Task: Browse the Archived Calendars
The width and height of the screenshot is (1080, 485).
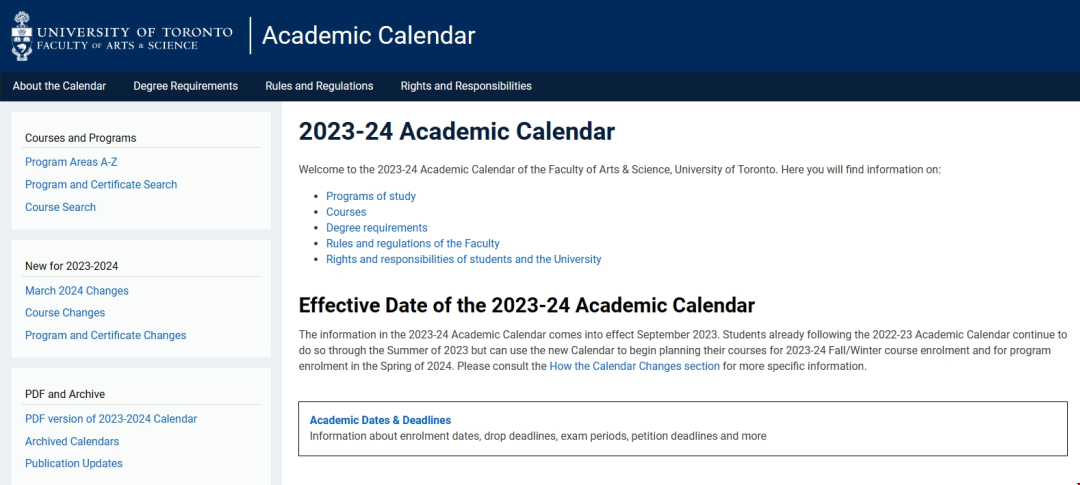Action: (x=72, y=441)
